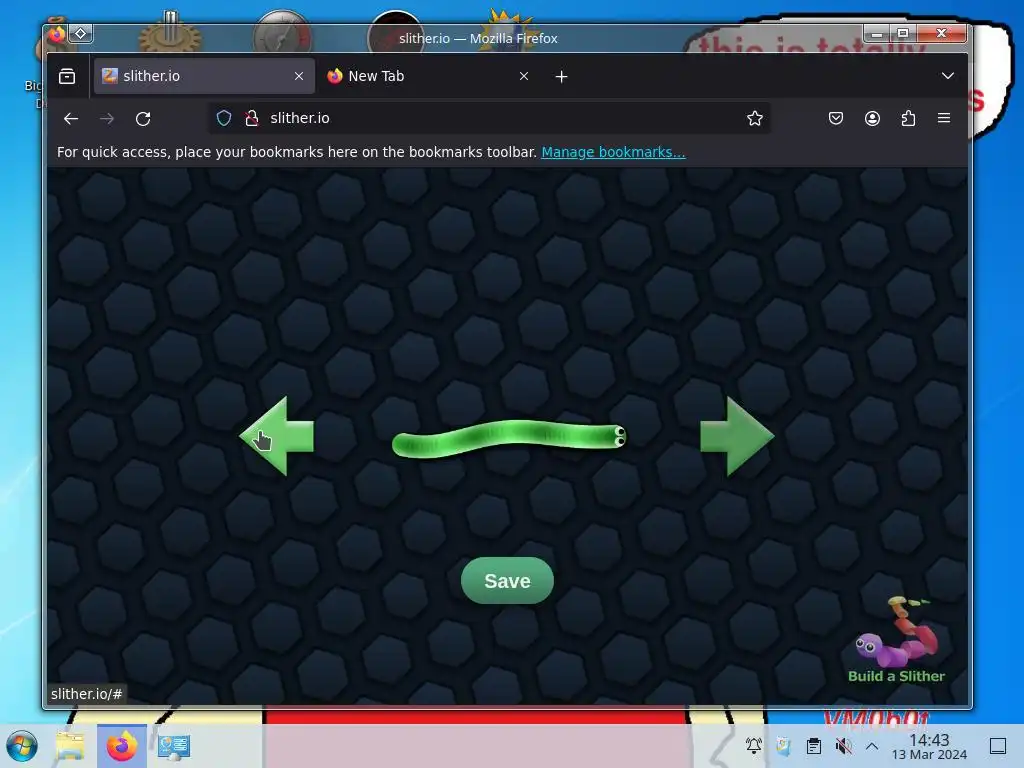Save page to Pocket
This screenshot has width=1024, height=768.
[x=836, y=118]
